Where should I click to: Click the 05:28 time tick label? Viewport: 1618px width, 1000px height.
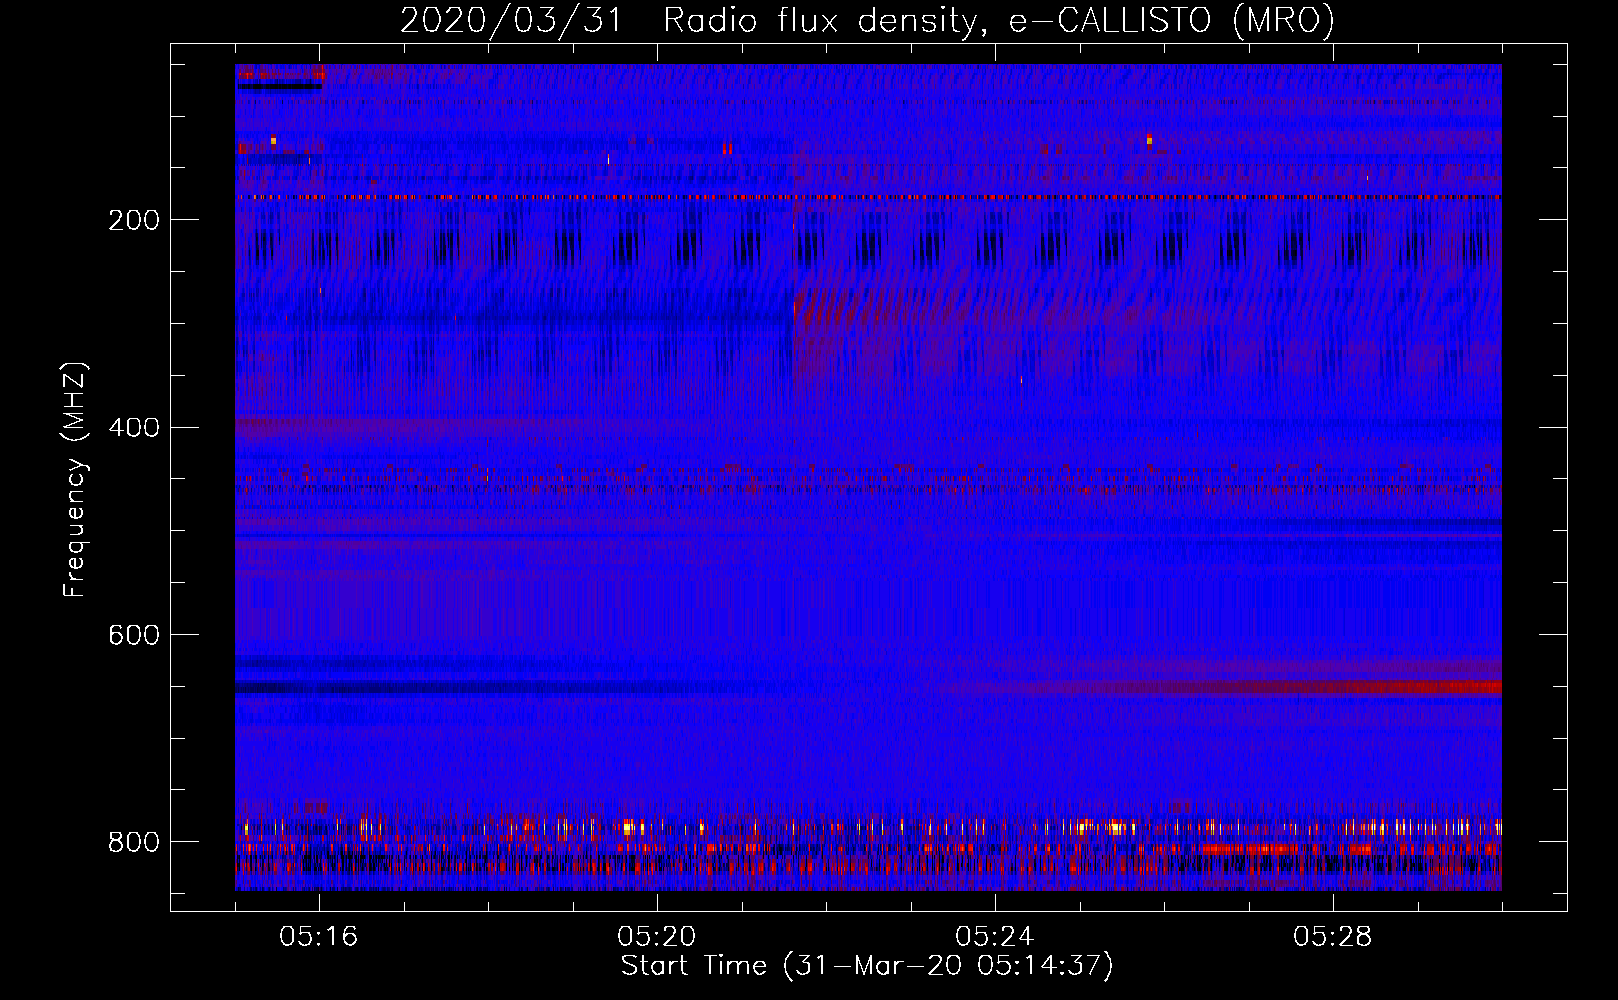click(x=1333, y=937)
